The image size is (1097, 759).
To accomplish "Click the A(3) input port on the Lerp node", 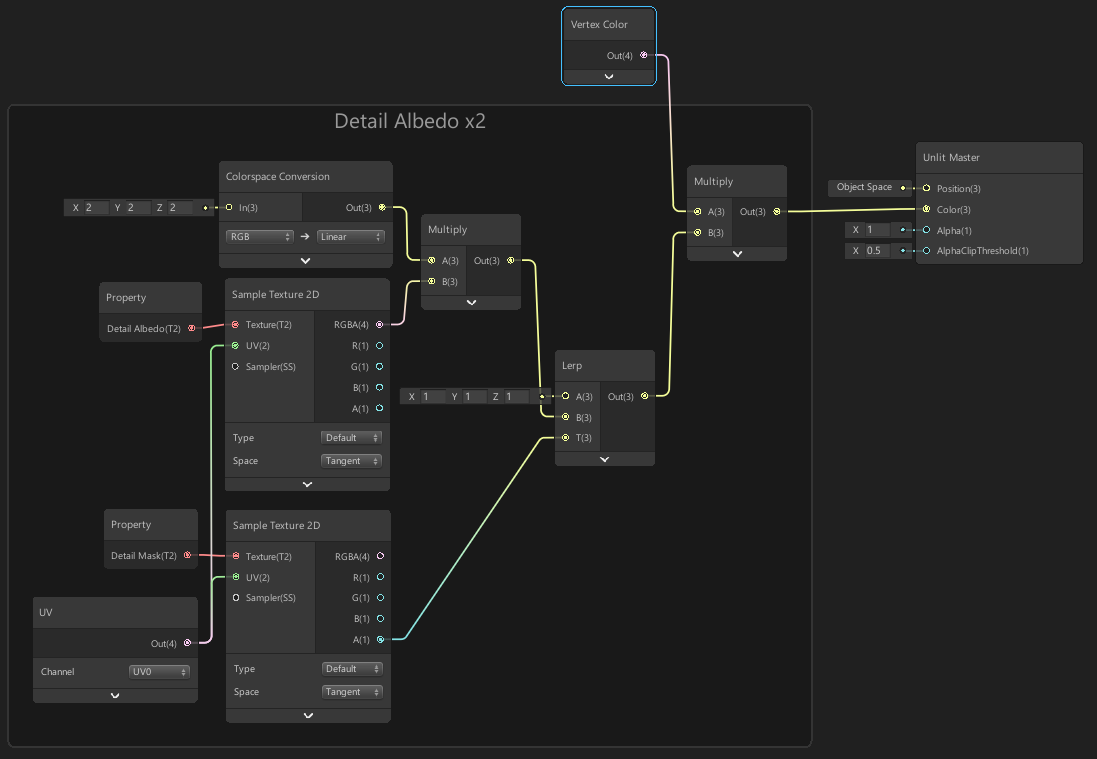I will click(566, 396).
